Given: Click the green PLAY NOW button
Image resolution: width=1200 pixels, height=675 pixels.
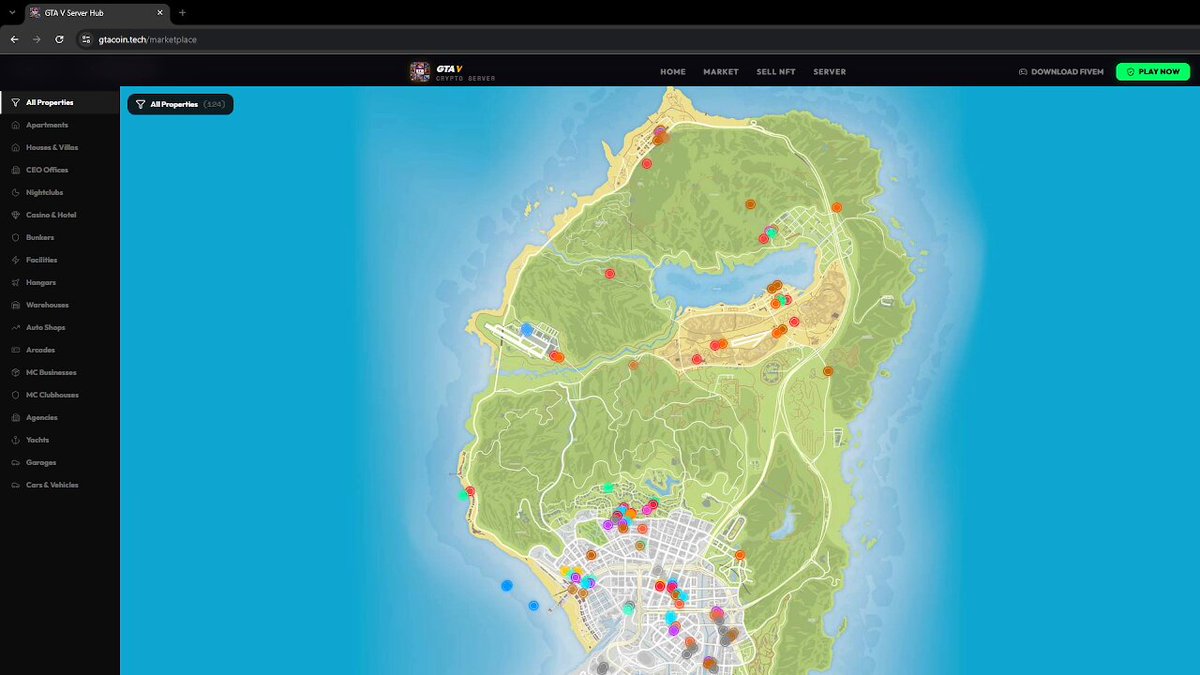Looking at the screenshot, I should click(x=1154, y=72).
